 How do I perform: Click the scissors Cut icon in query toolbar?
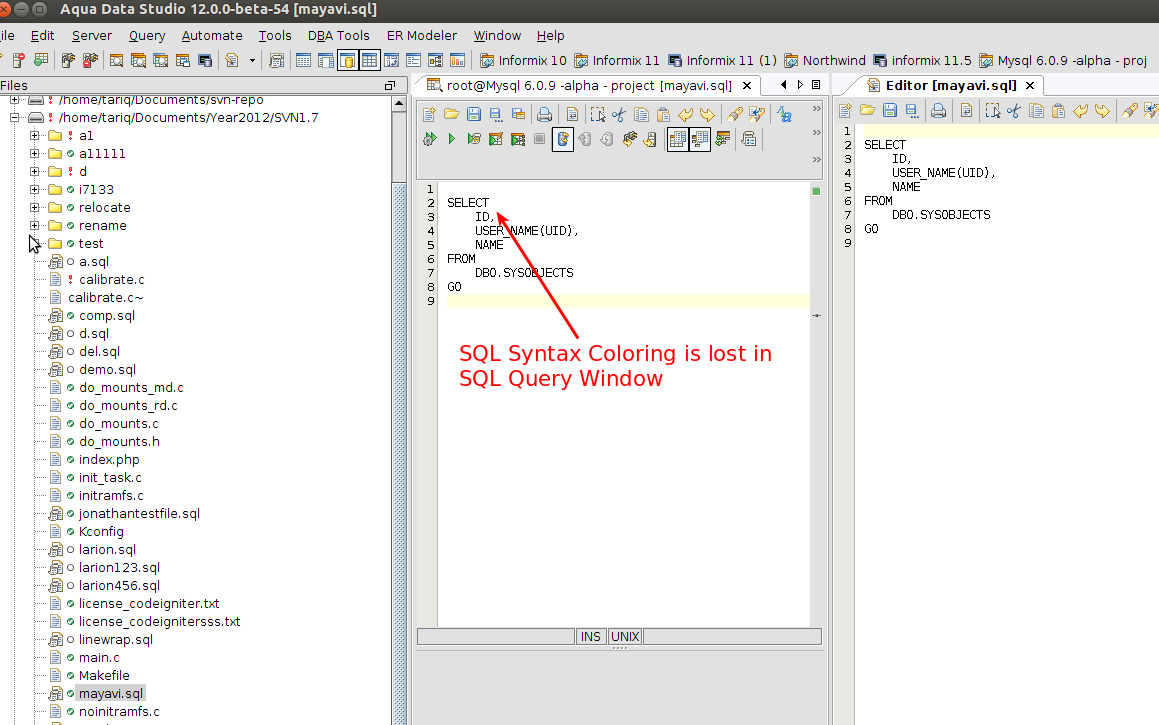619,114
